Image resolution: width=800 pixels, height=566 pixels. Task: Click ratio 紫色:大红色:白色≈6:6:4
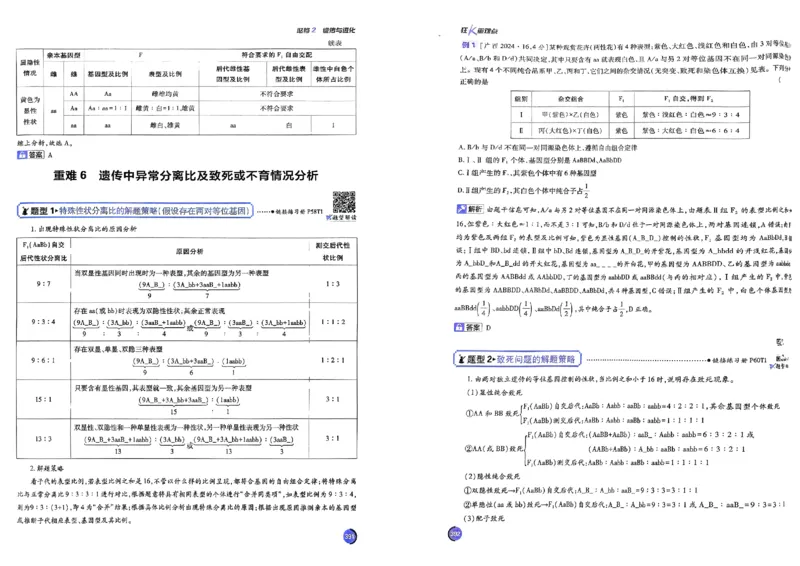(x=690, y=131)
